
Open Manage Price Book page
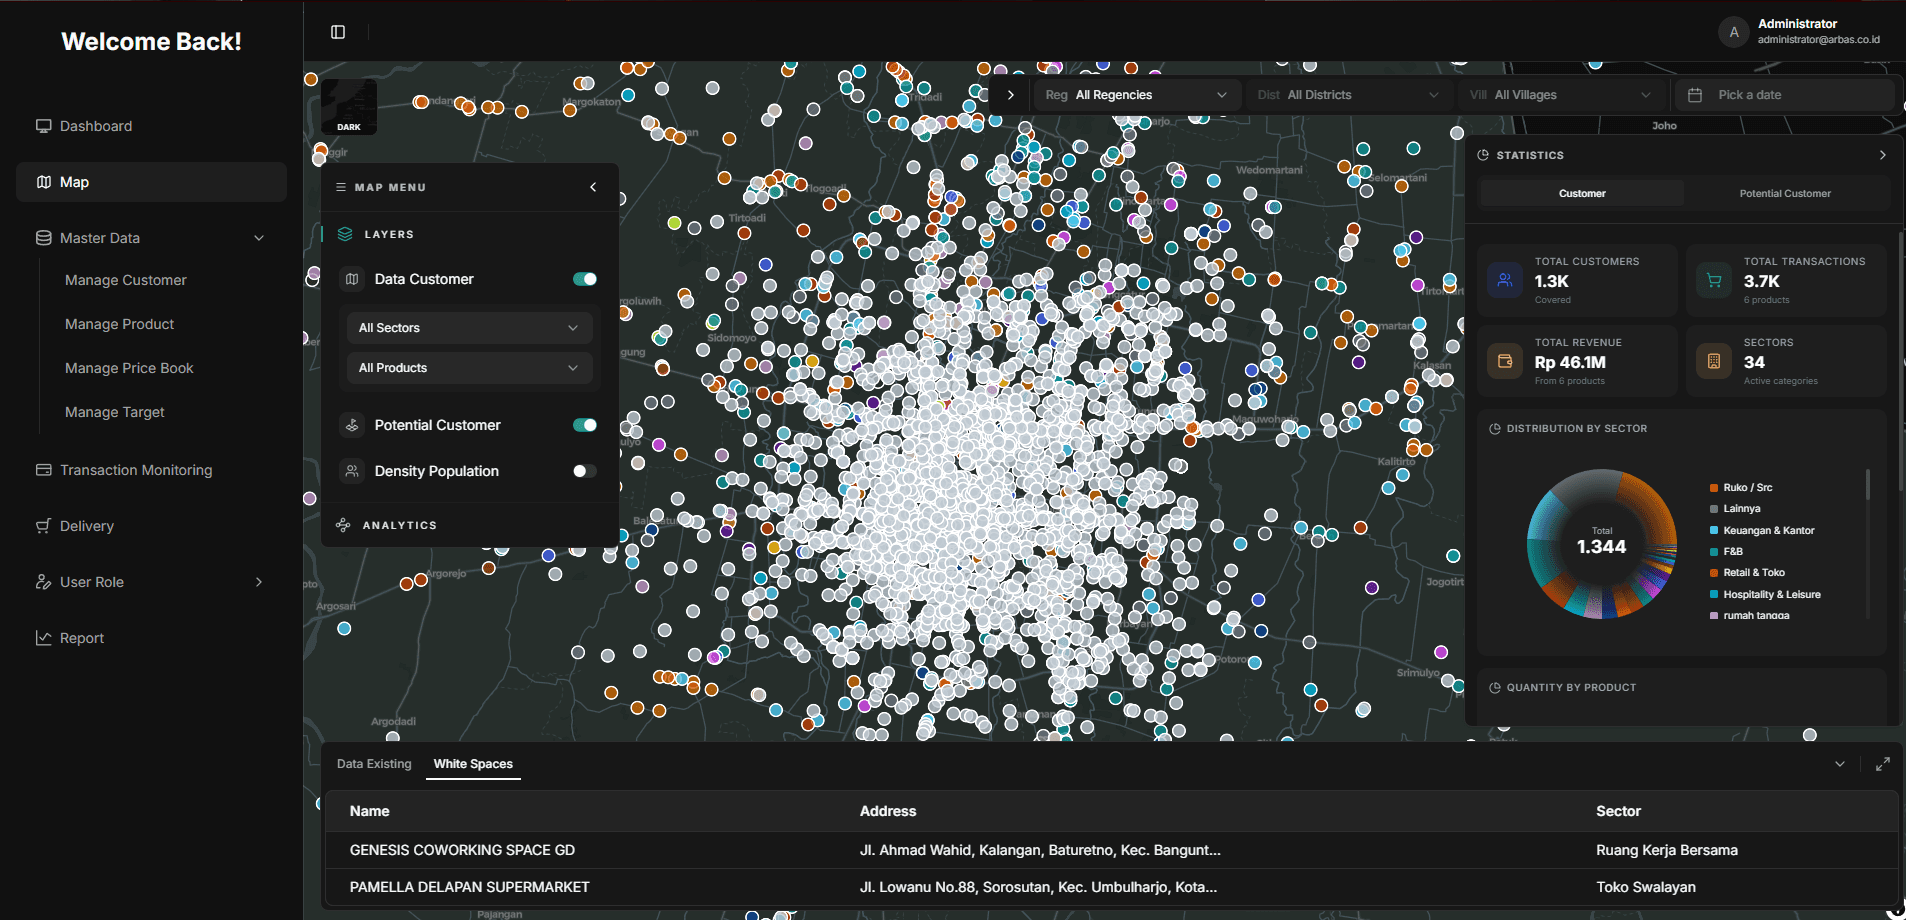tap(130, 368)
